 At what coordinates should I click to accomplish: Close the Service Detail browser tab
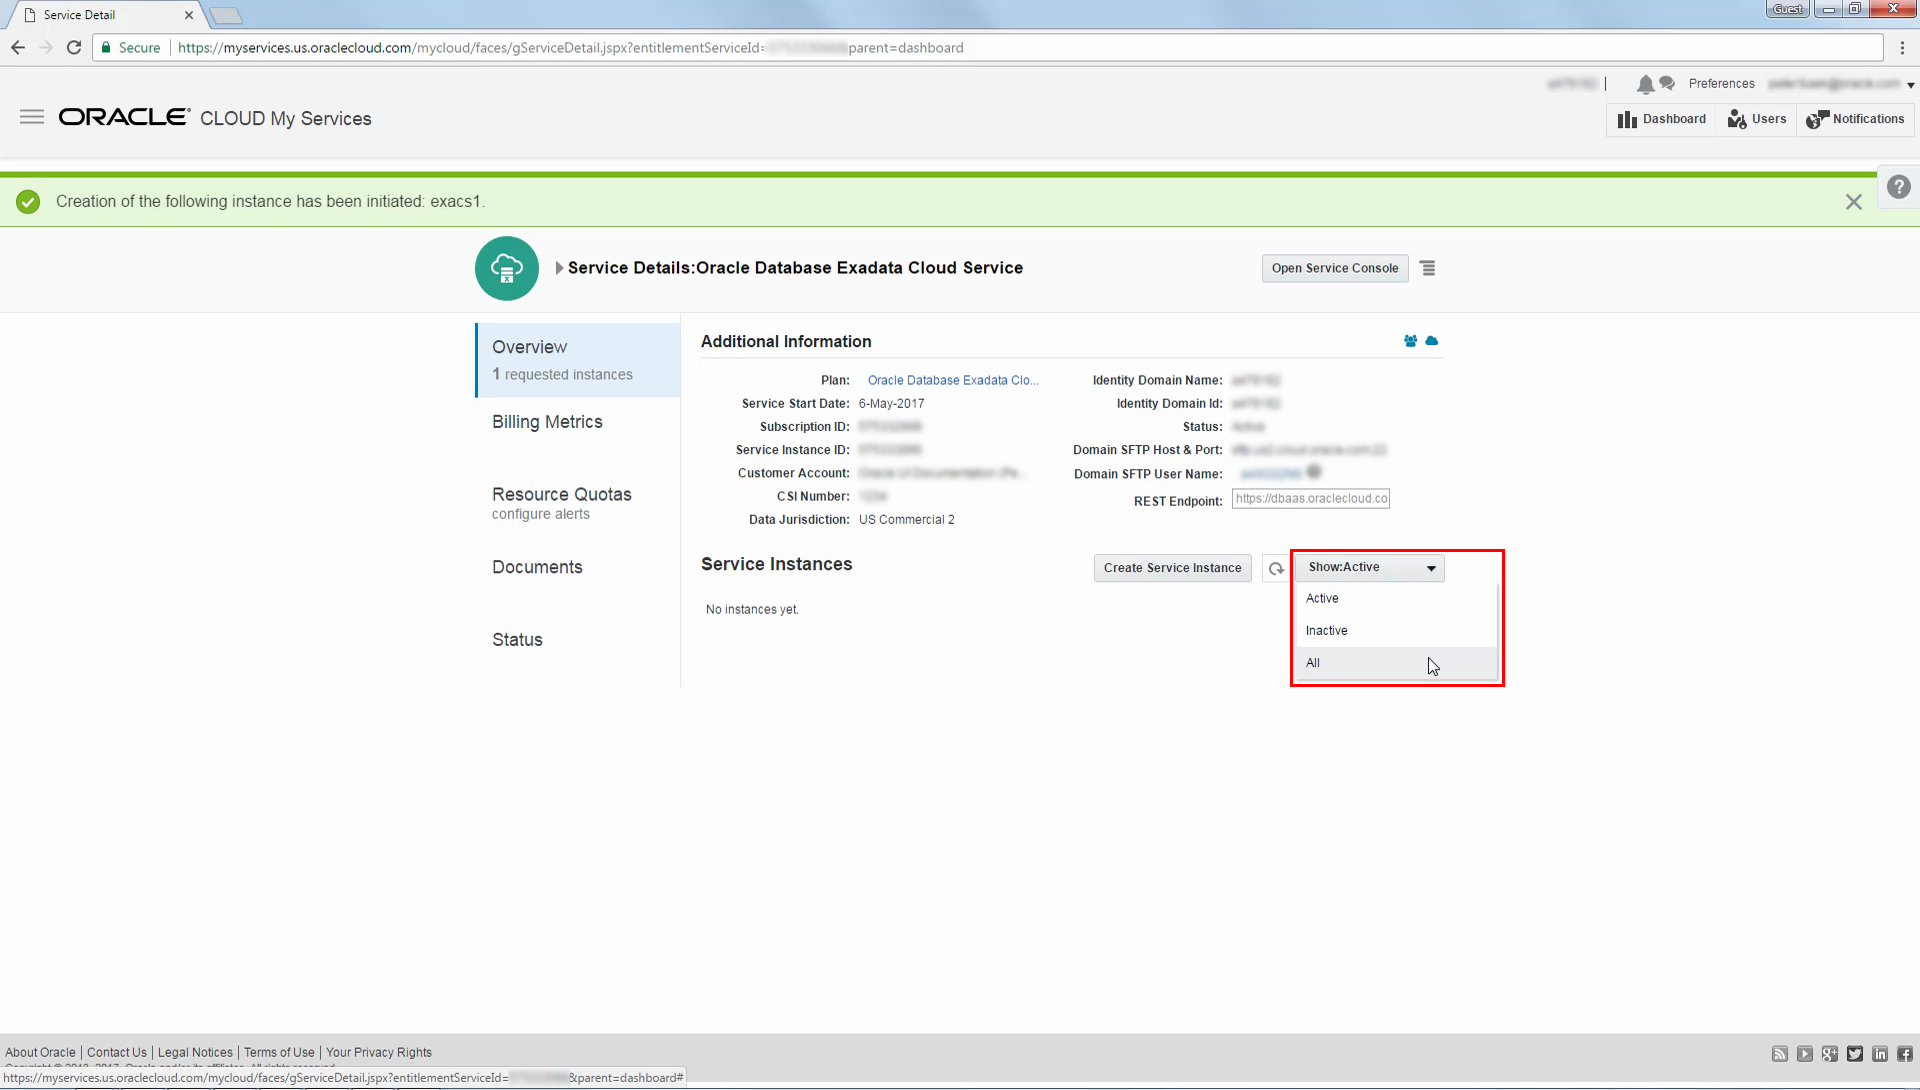coord(188,15)
